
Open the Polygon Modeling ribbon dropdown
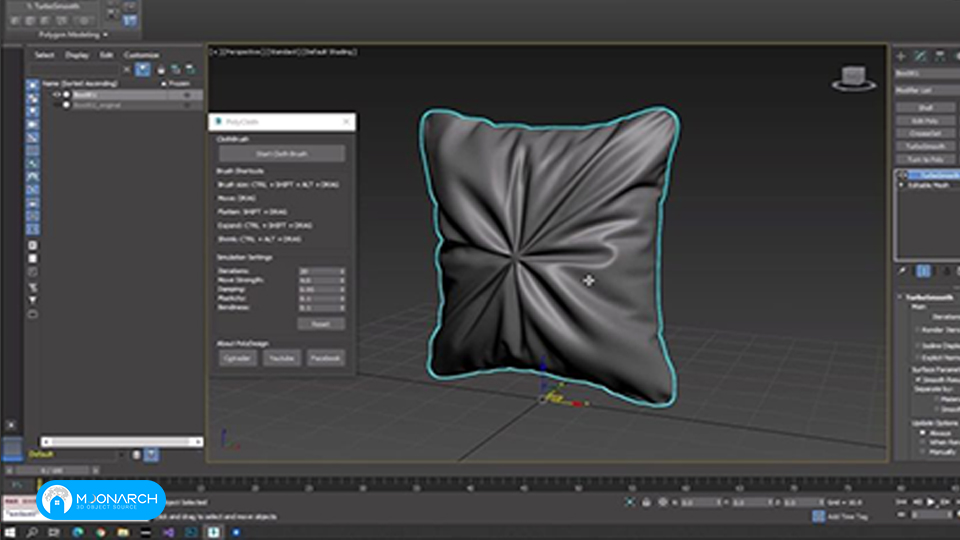pos(73,35)
